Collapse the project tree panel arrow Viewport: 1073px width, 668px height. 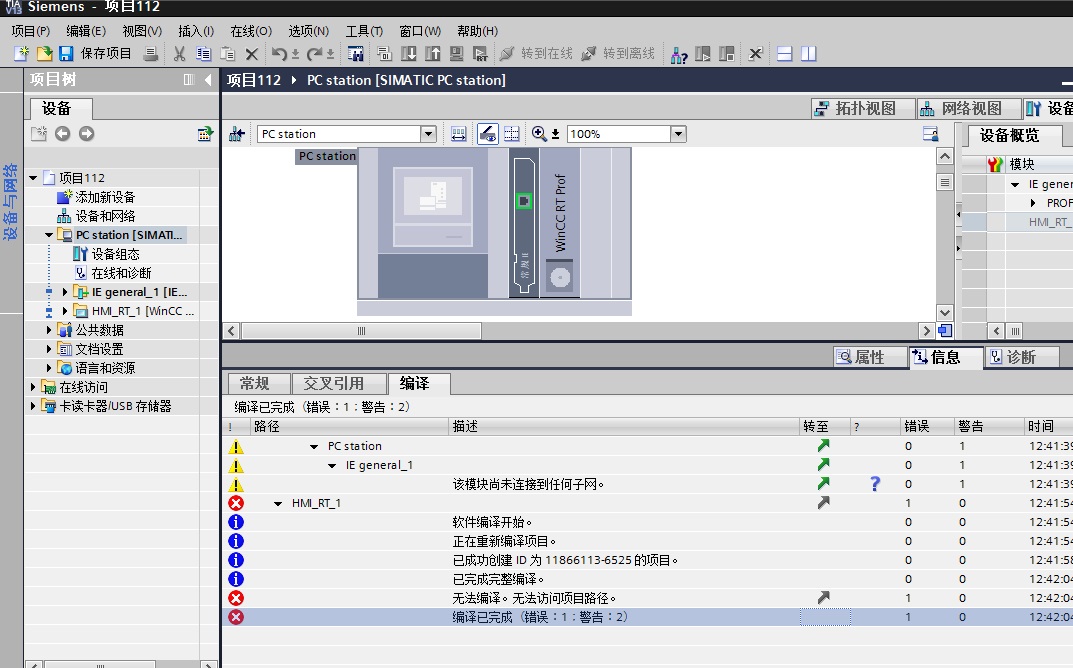(x=208, y=79)
